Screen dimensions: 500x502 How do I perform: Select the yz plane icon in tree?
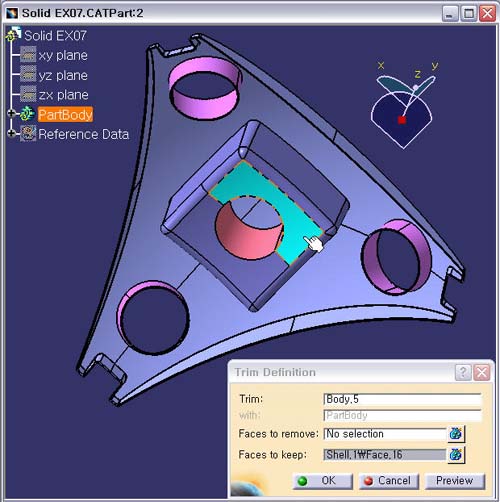point(28,74)
